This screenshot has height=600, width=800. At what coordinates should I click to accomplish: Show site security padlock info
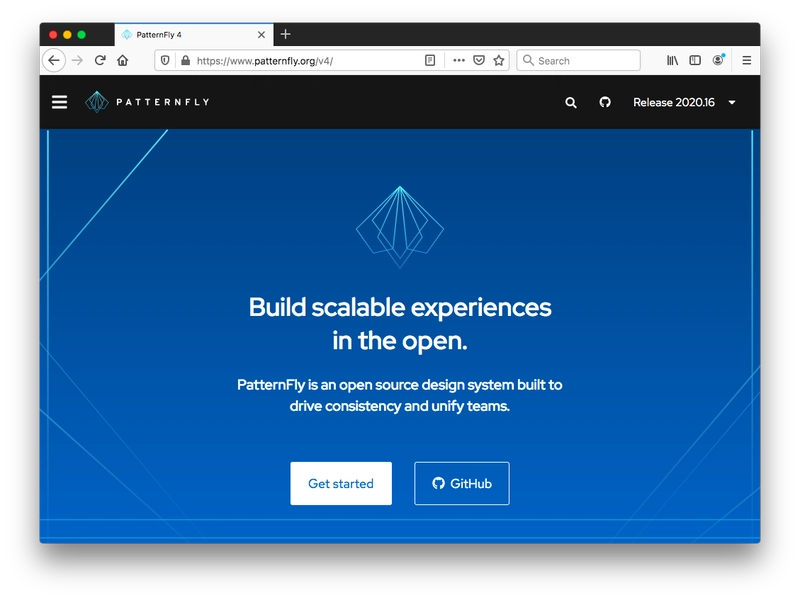[186, 61]
